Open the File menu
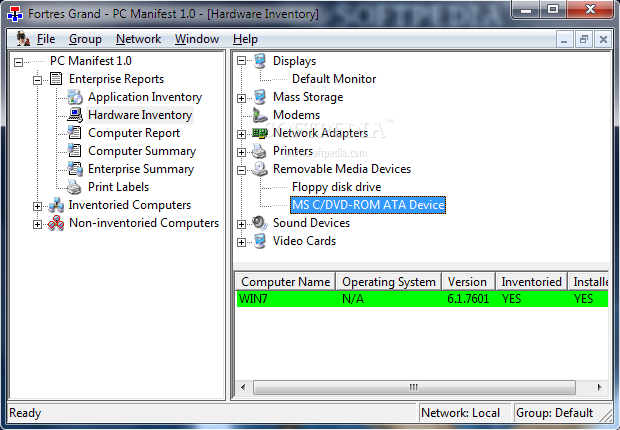Viewport: 620px width, 430px height. (46, 39)
